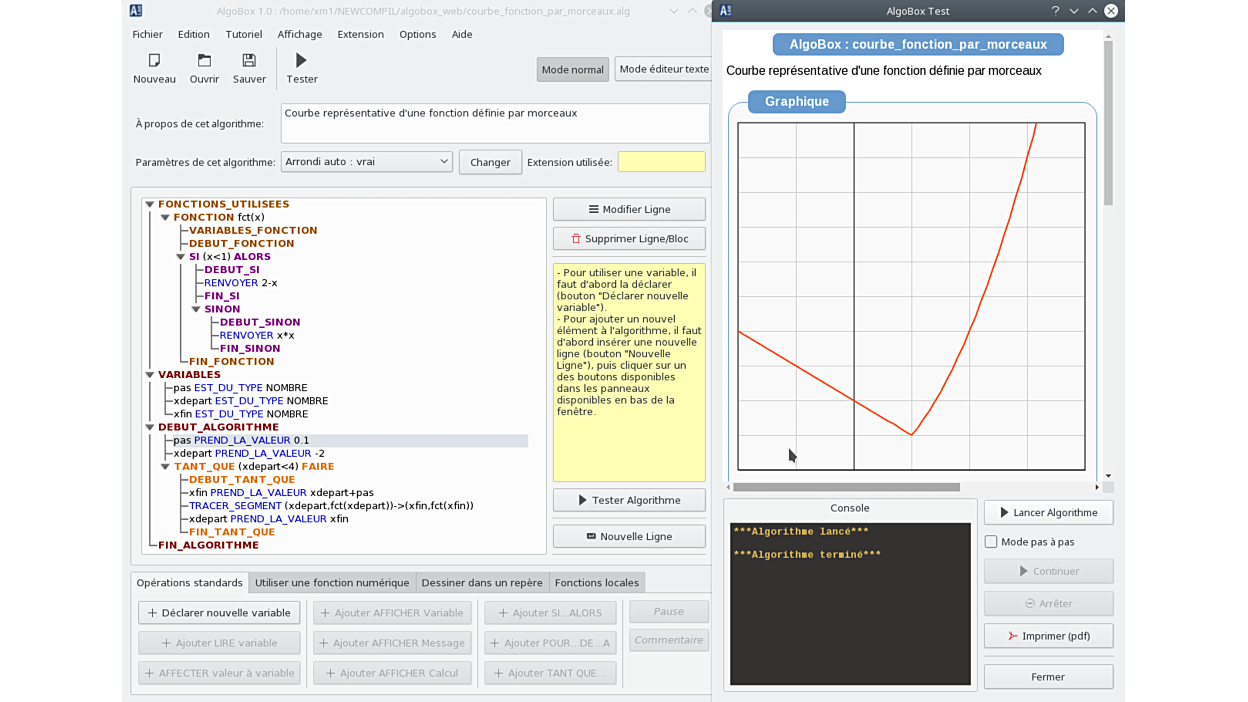The height and width of the screenshot is (702, 1248).
Task: Click Supprimer Ligne/Bloc trash button
Action: coord(629,239)
